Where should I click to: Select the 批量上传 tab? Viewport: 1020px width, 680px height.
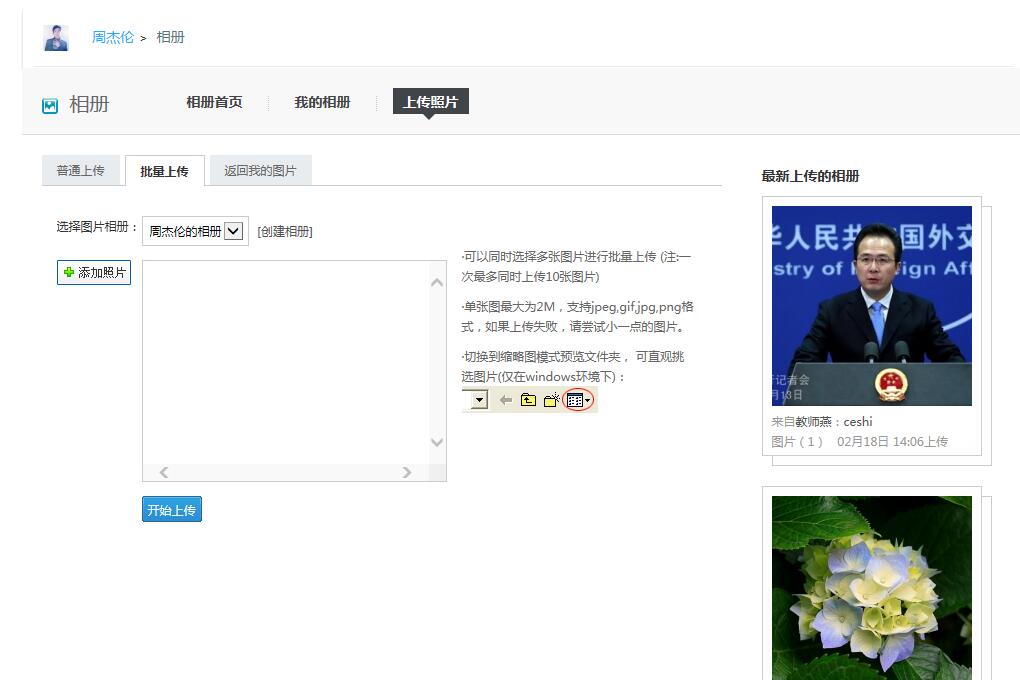[x=165, y=171]
